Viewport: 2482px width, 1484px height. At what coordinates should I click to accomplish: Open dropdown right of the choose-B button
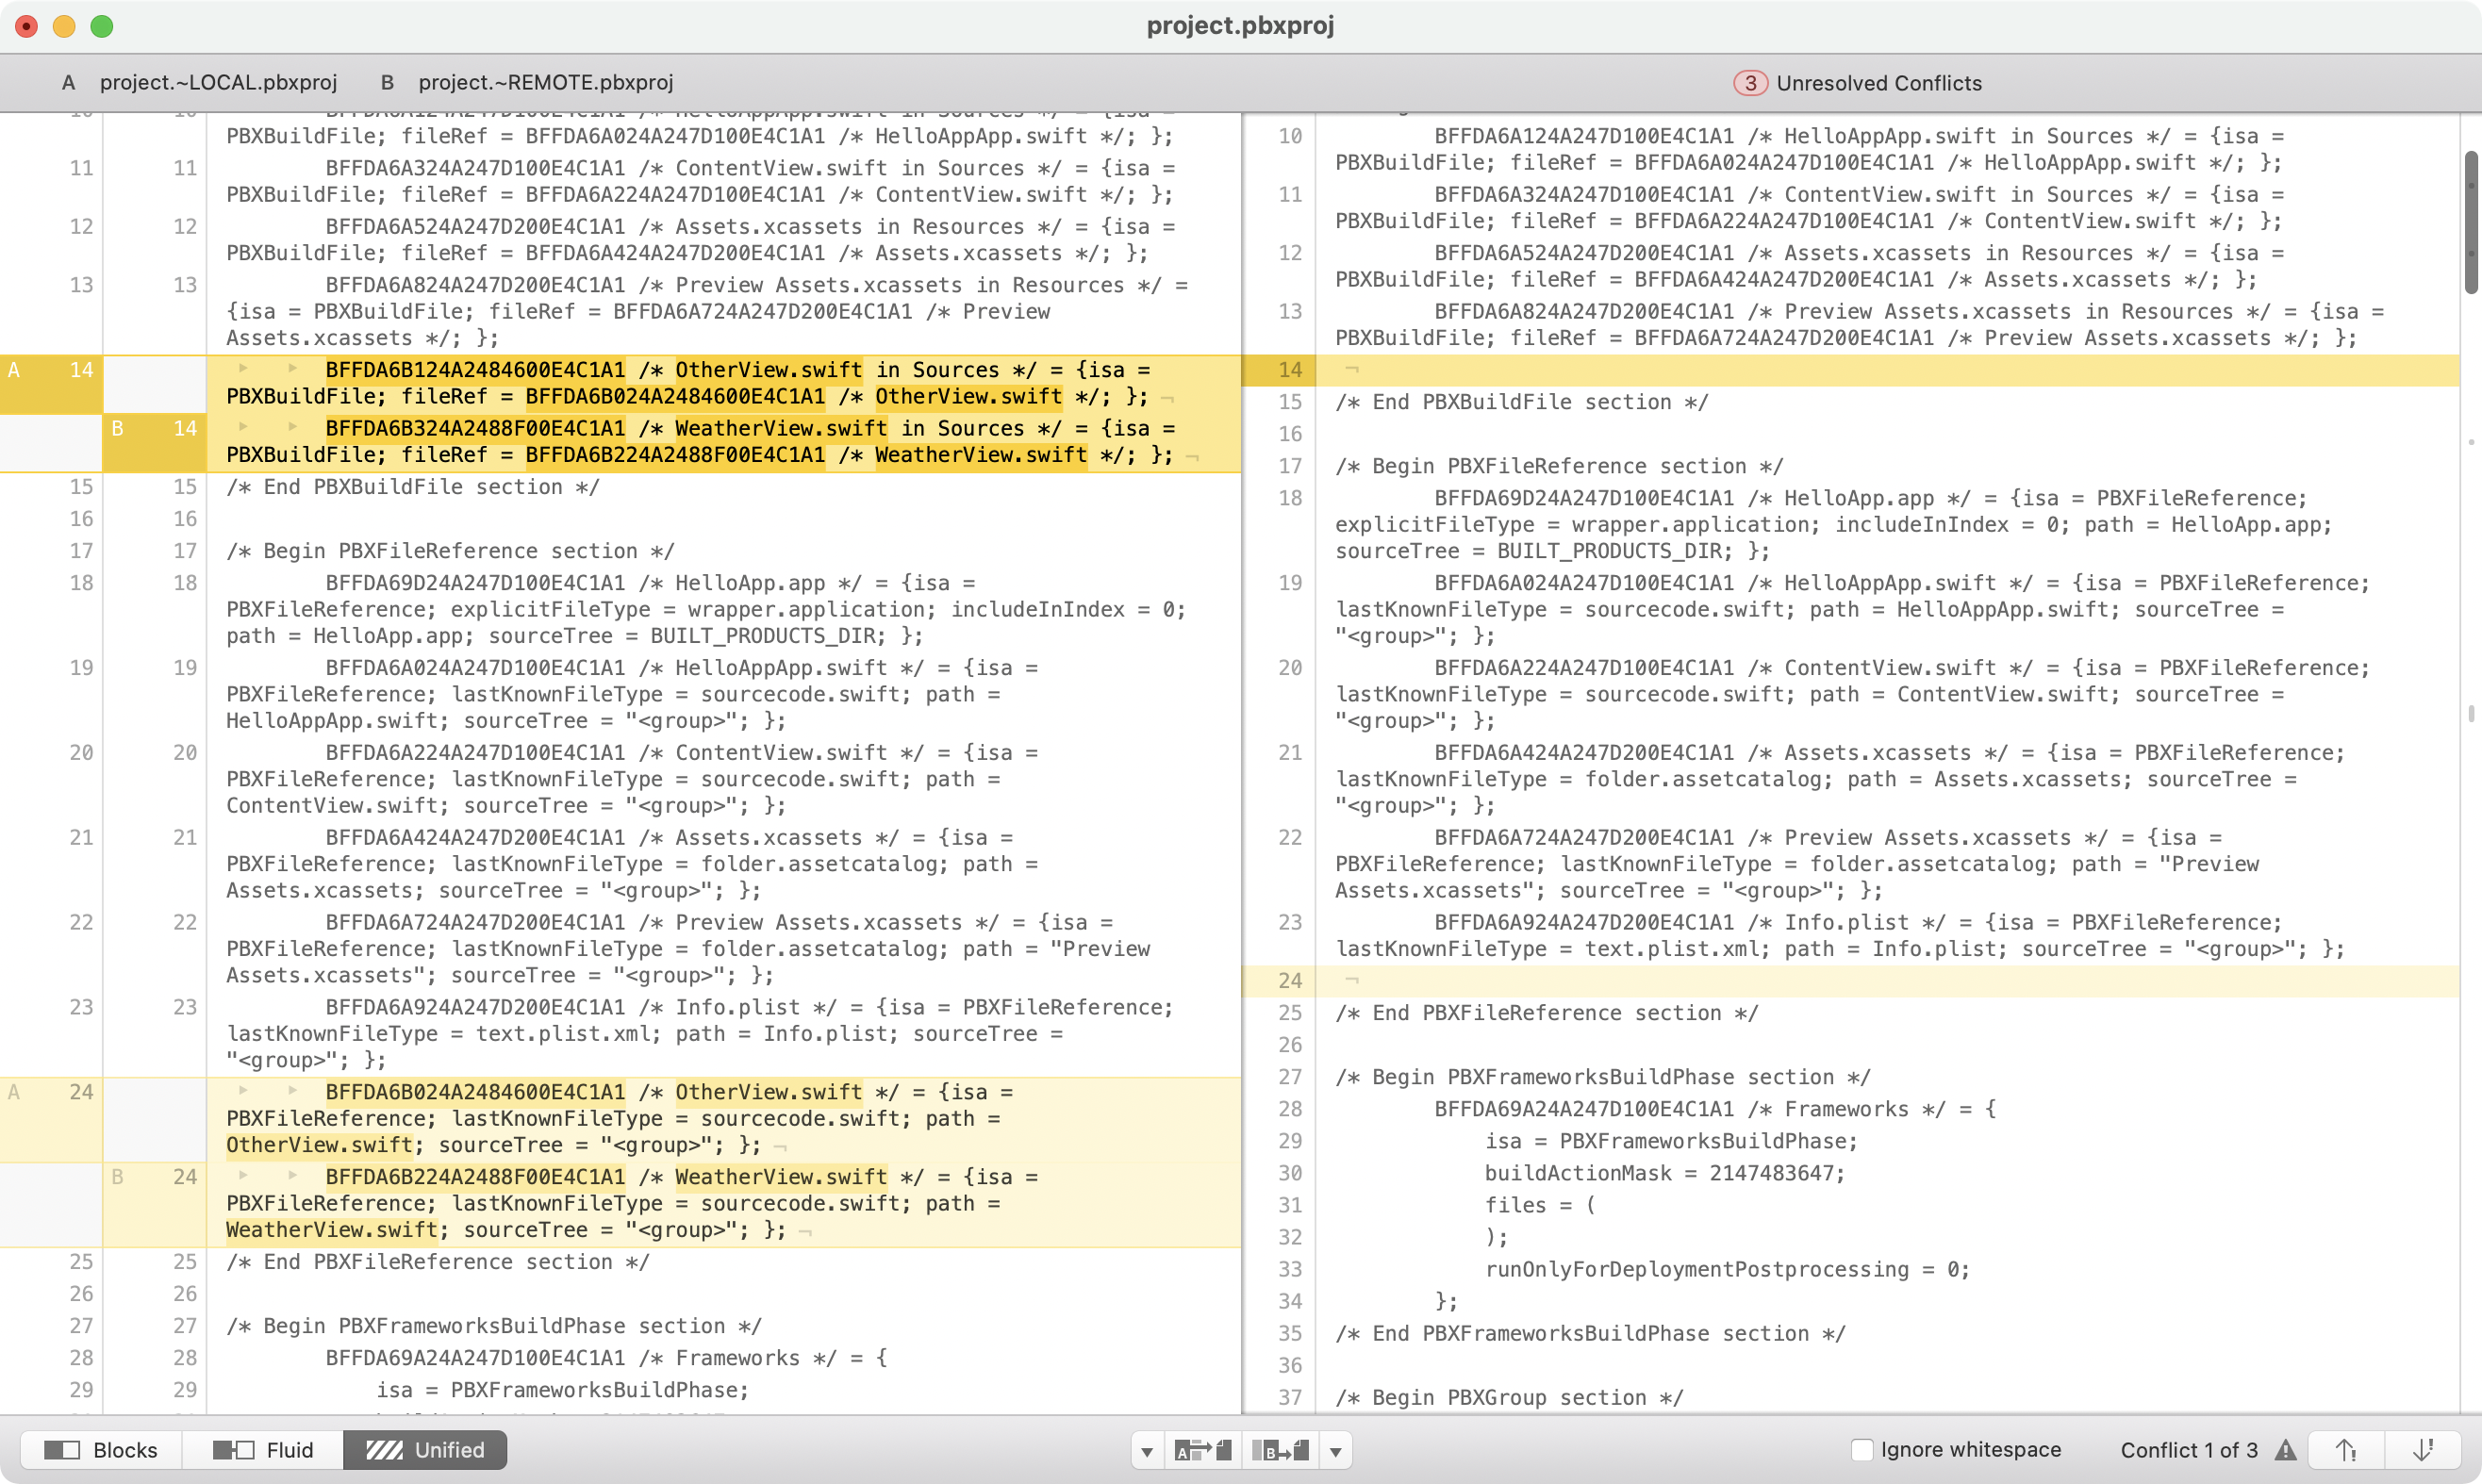point(1336,1451)
